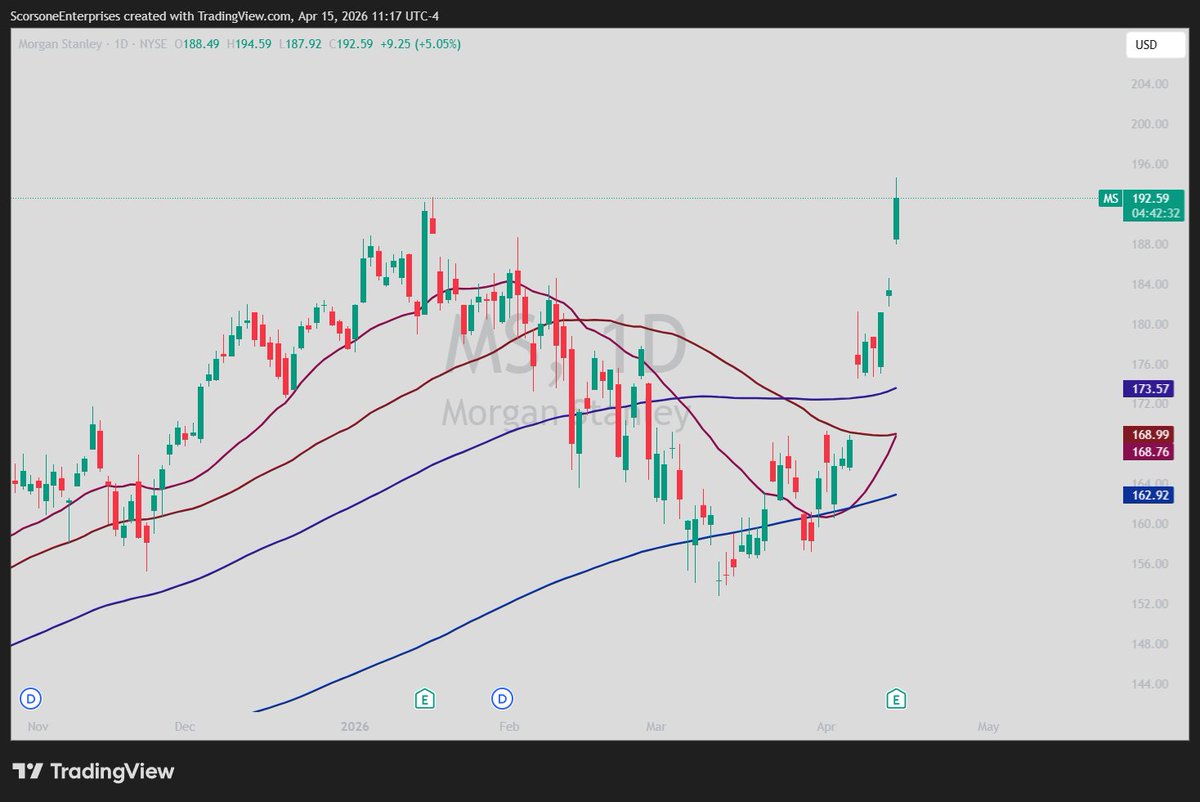This screenshot has height=802, width=1200.
Task: Select the 168.99 moving average label
Action: tap(1151, 434)
